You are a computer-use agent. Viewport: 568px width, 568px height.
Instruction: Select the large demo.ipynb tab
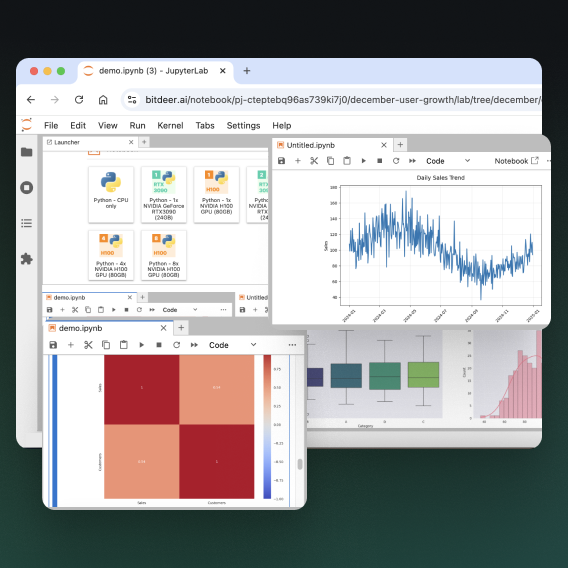tap(109, 328)
